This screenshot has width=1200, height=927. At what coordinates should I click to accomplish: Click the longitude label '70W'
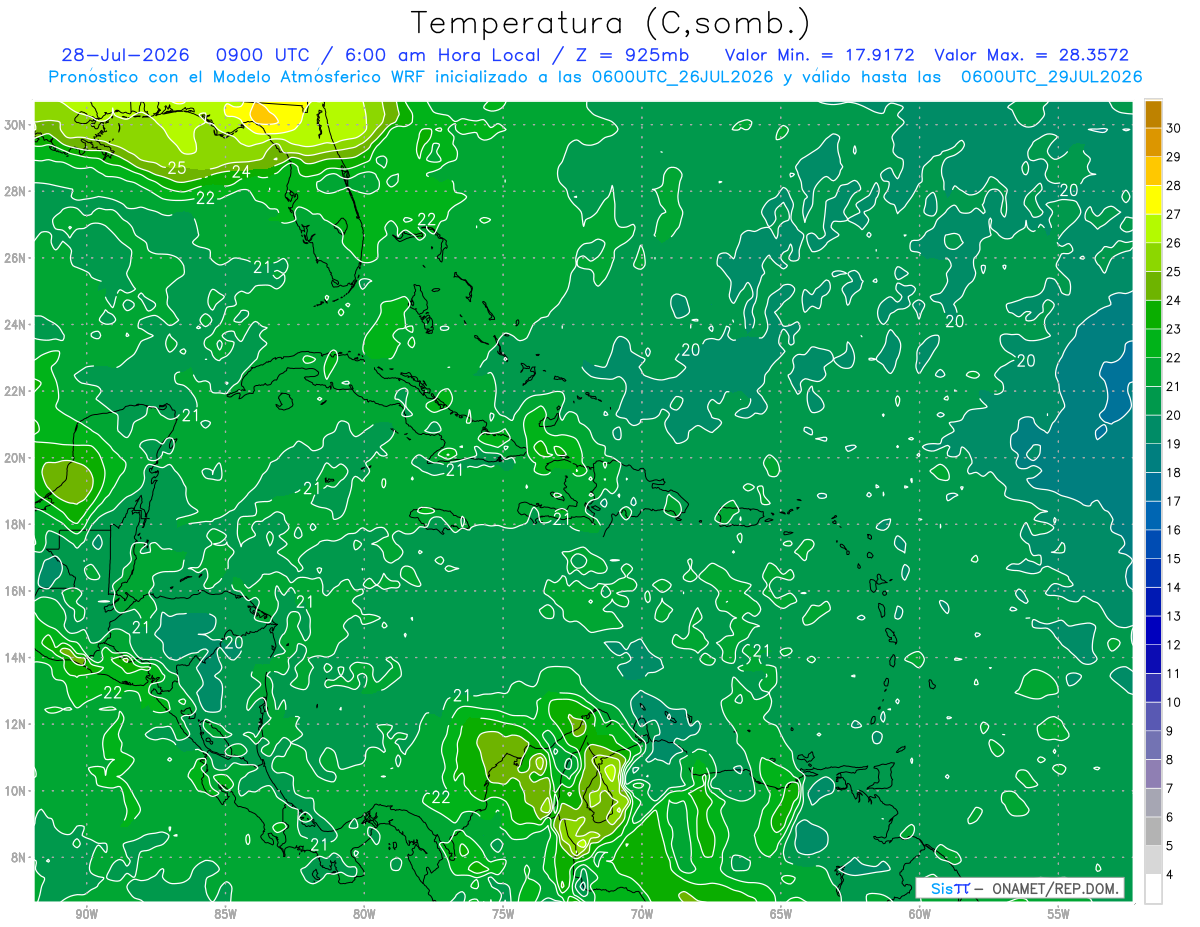click(x=642, y=914)
